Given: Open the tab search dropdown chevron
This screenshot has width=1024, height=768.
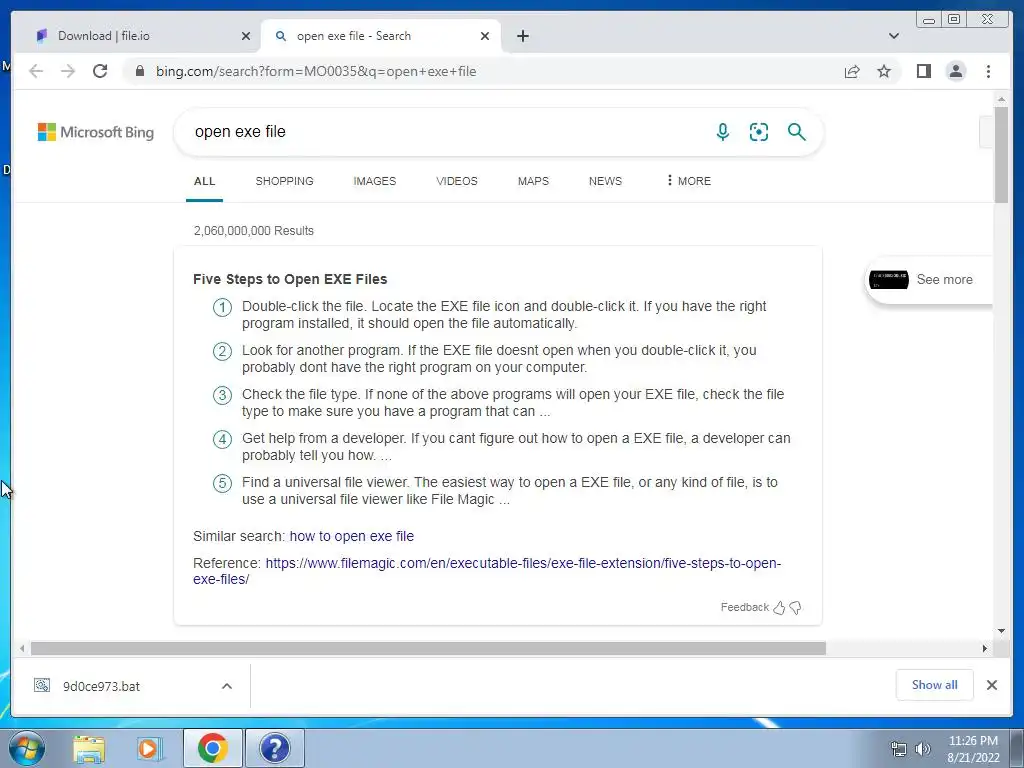Looking at the screenshot, I should (893, 36).
